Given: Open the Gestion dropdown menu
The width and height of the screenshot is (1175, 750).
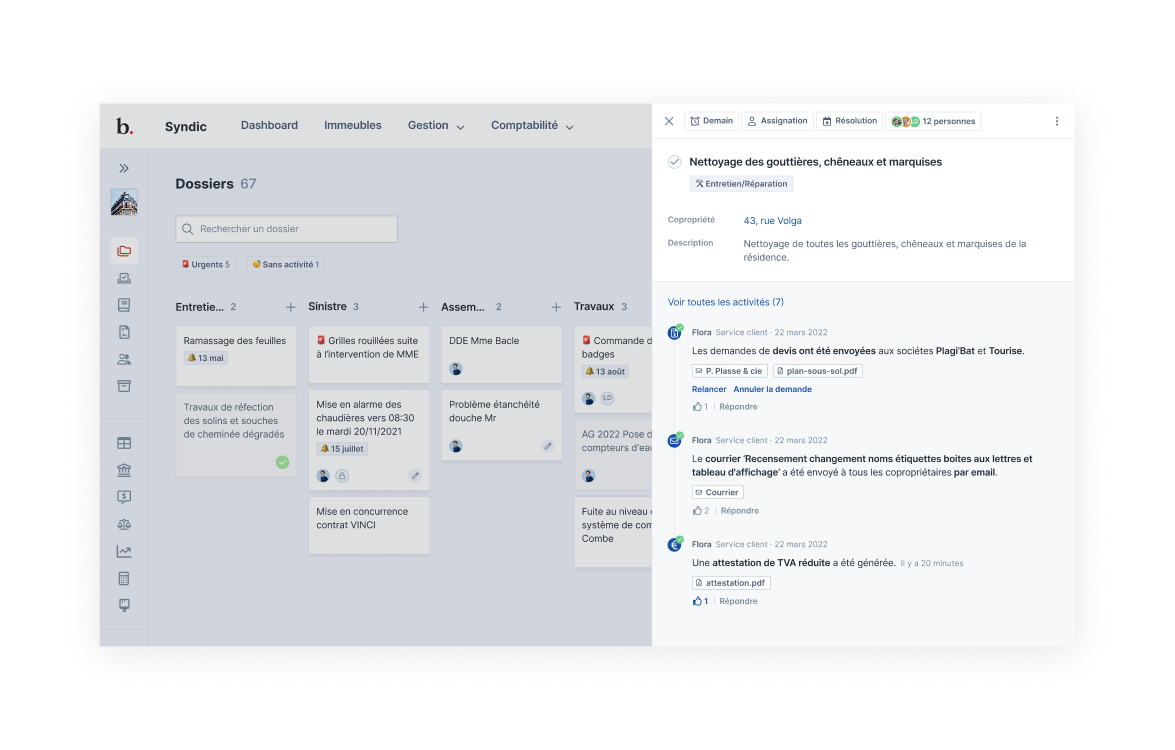Looking at the screenshot, I should (436, 126).
